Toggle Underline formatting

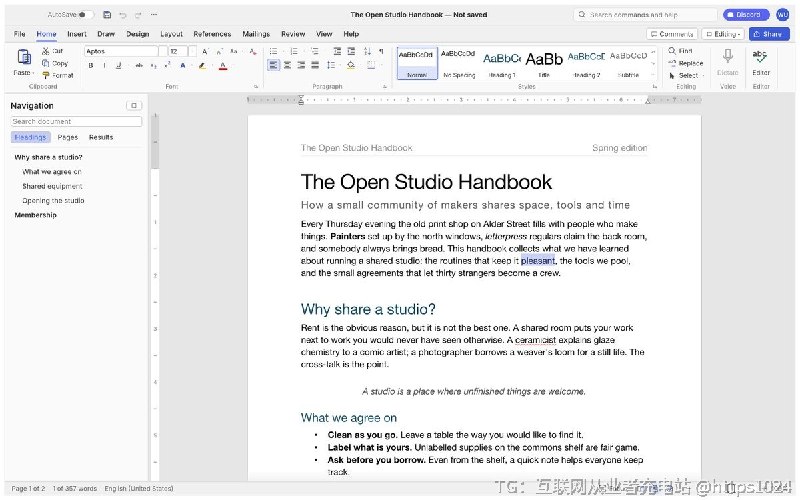tap(118, 66)
